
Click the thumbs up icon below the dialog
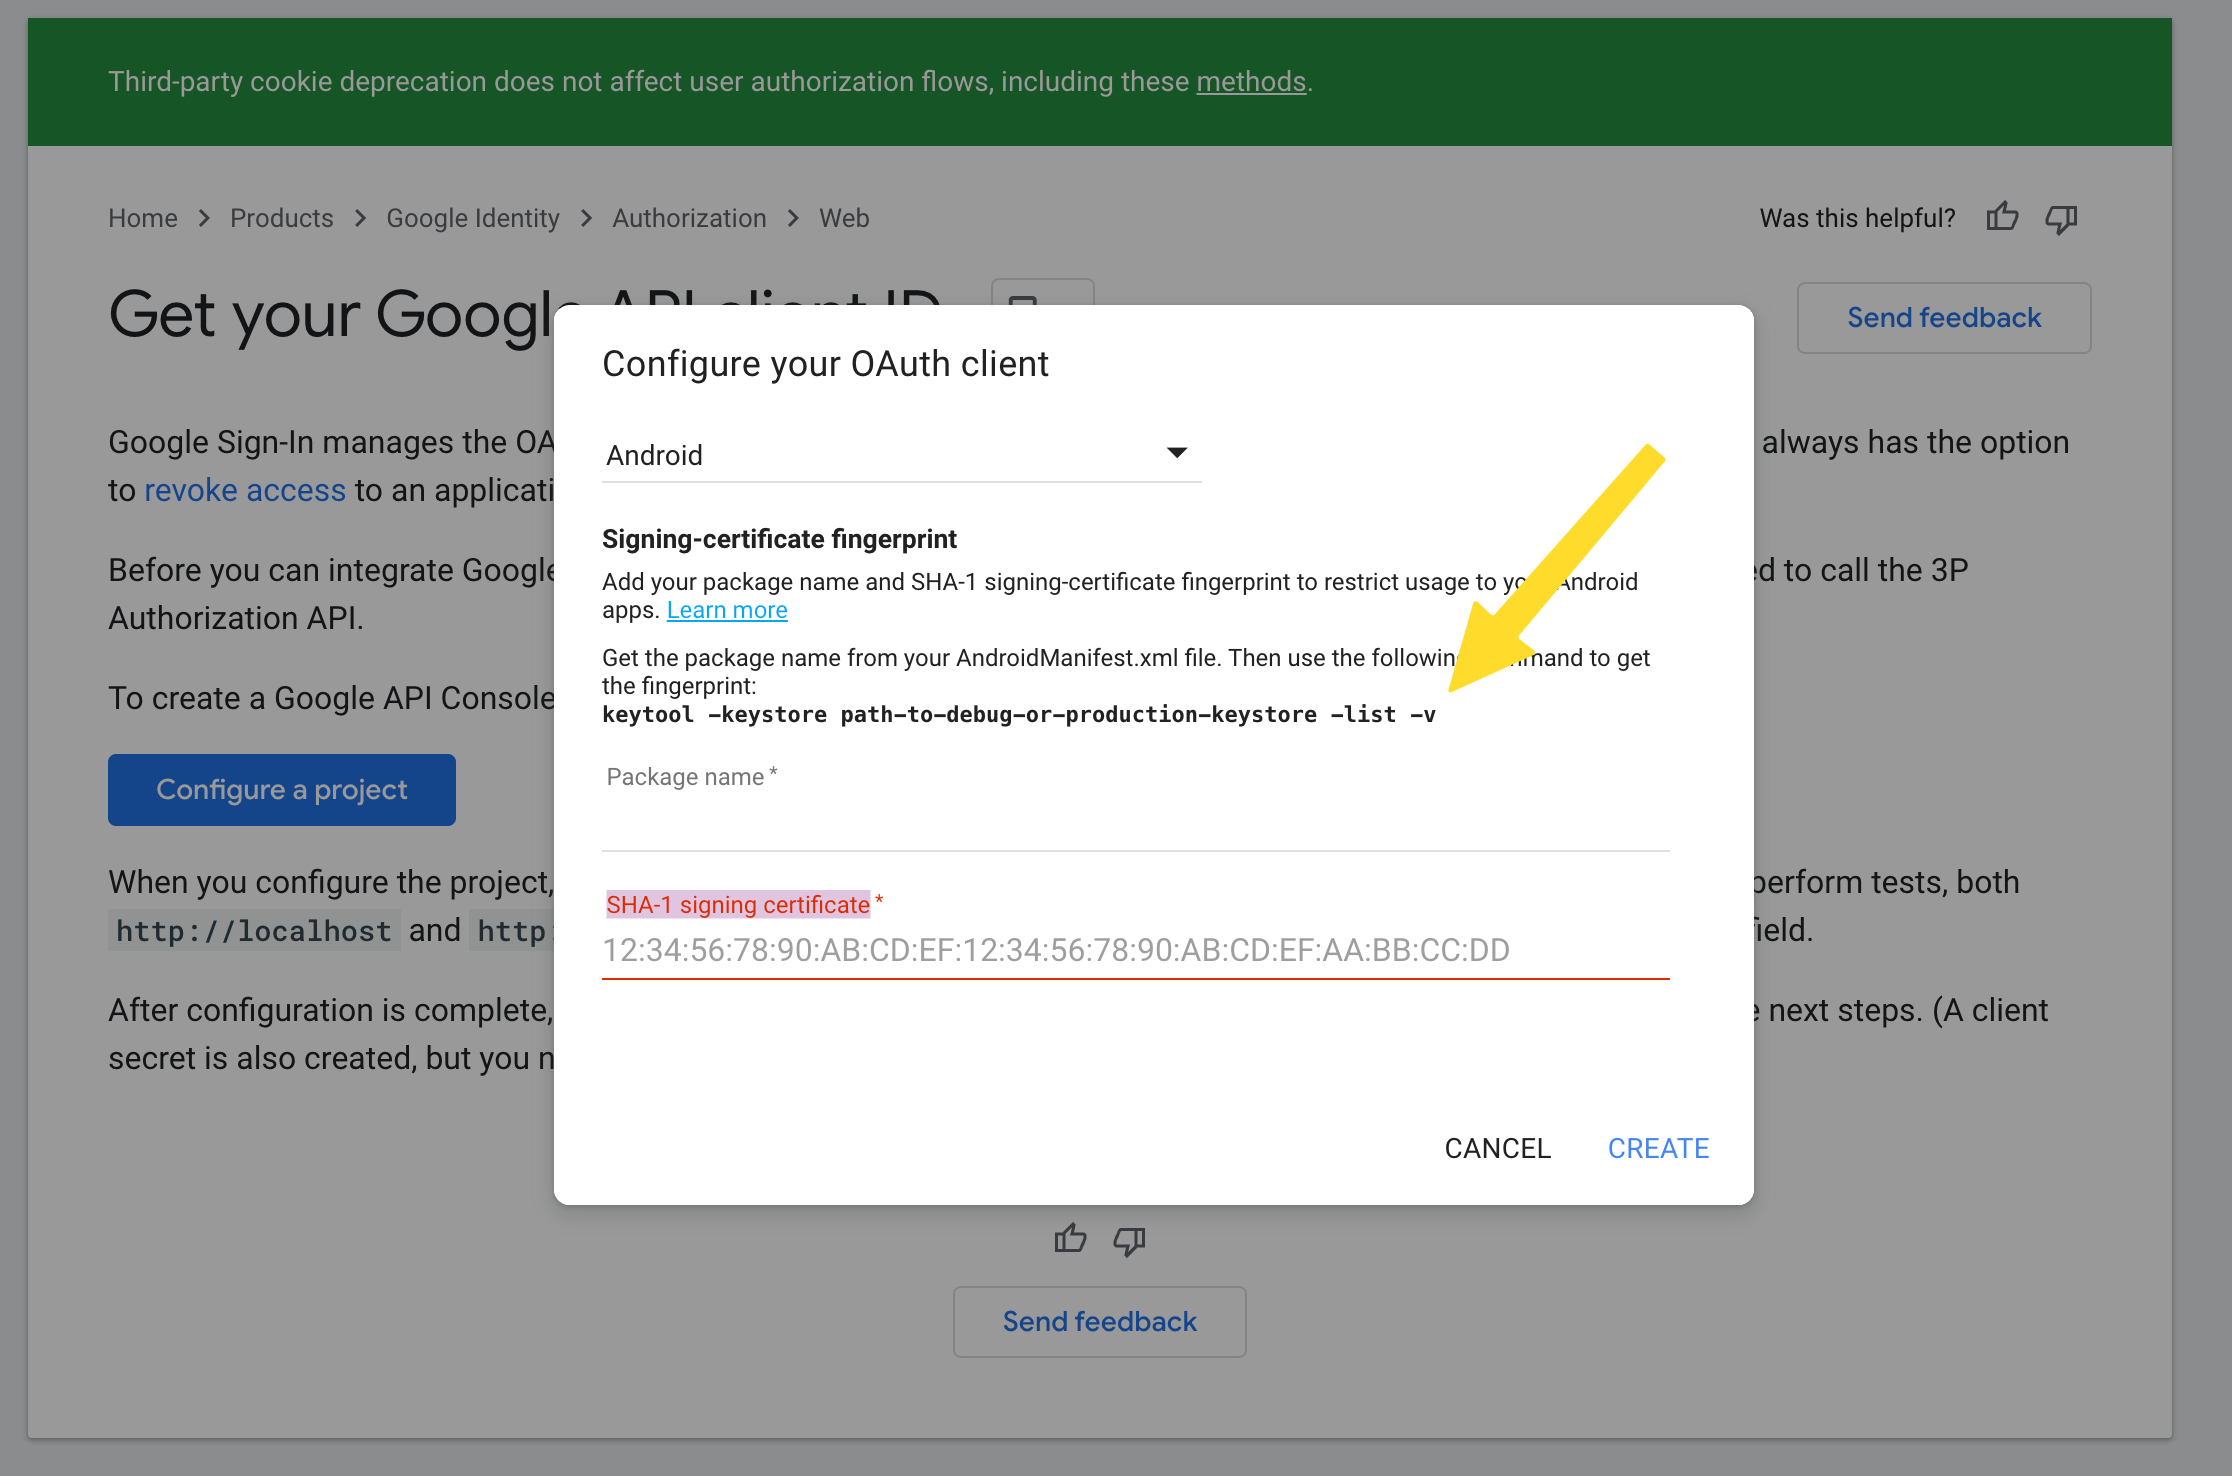[1070, 1239]
